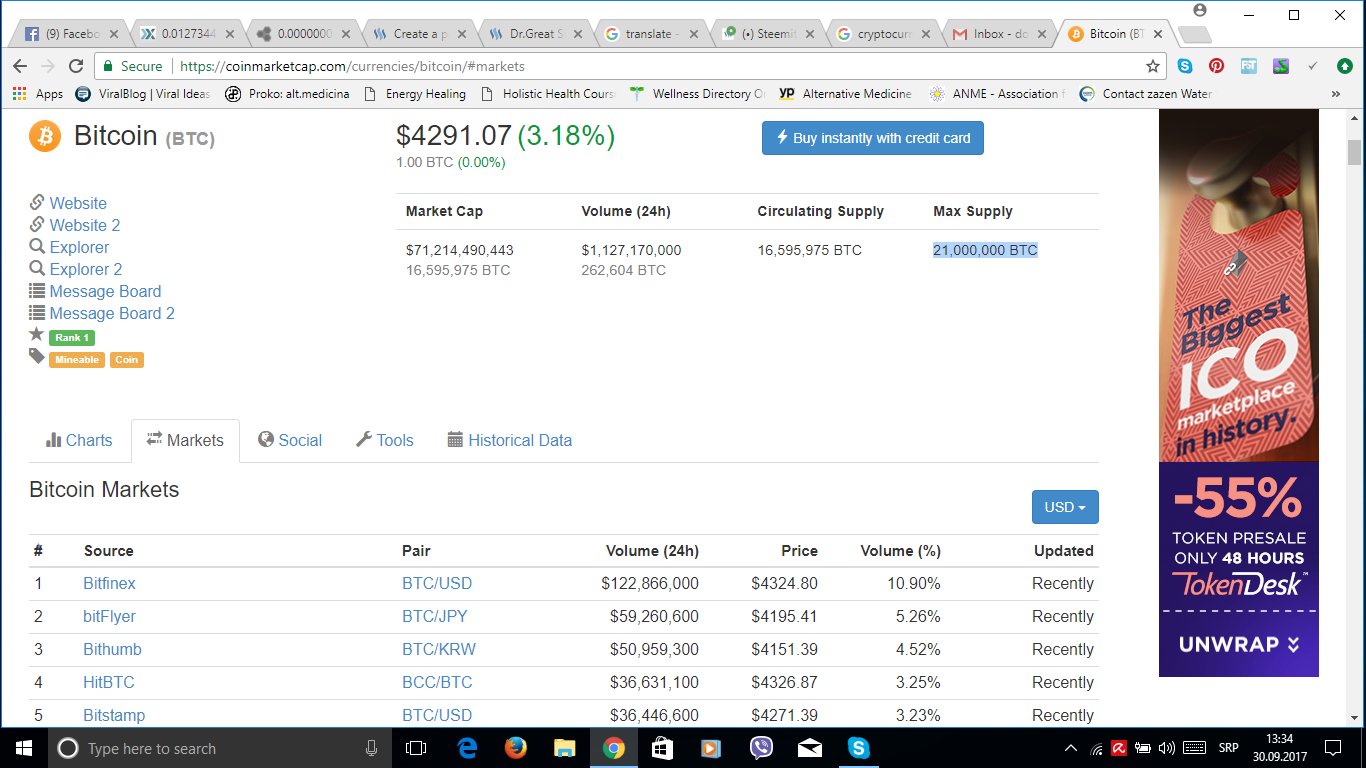Open the Chrome profile avatar icon

click(x=1200, y=10)
